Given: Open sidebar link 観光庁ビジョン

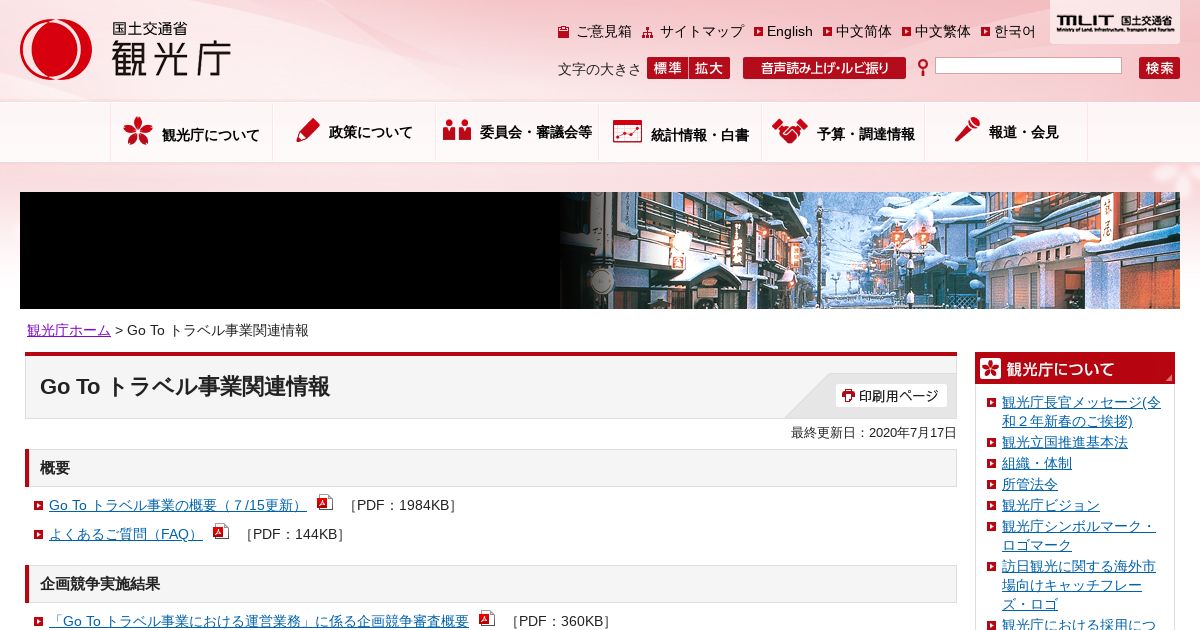Looking at the screenshot, I should point(1051,505).
